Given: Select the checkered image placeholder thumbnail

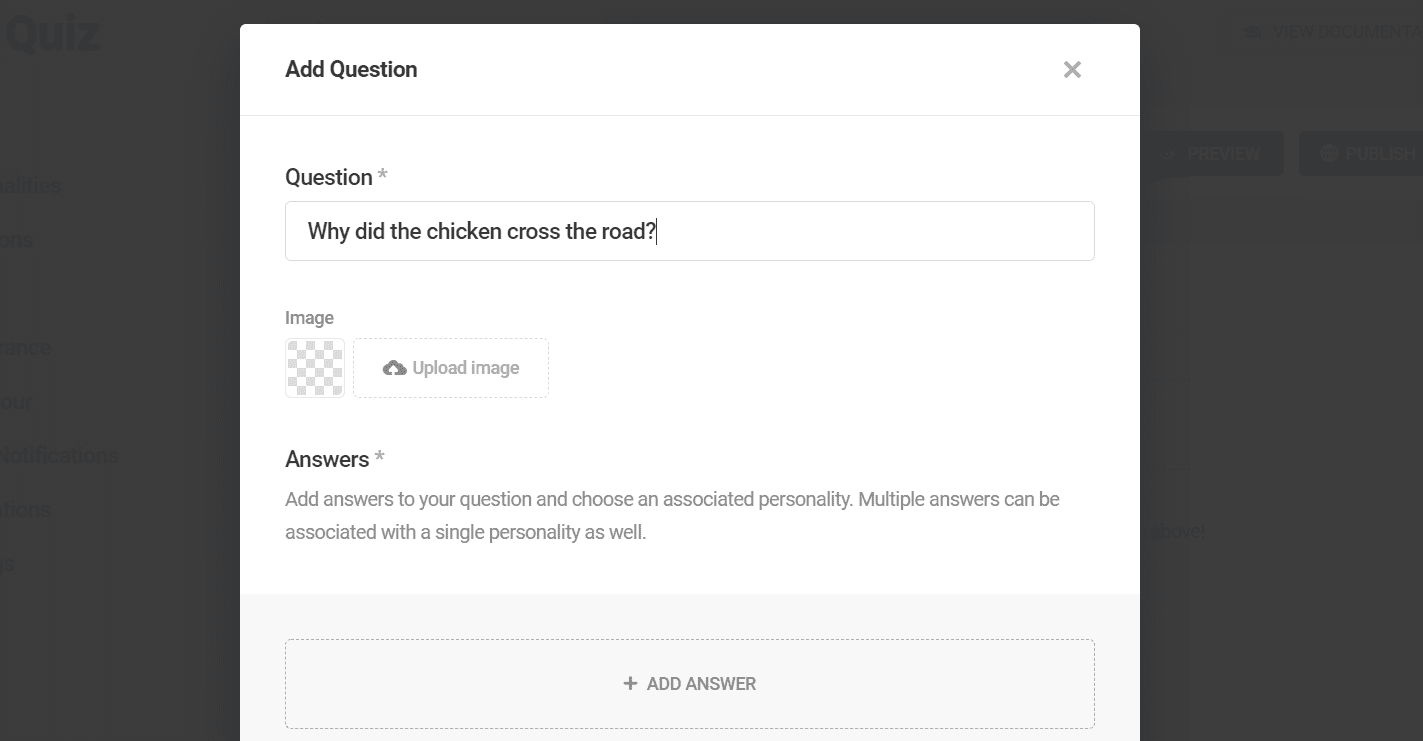Looking at the screenshot, I should (315, 368).
